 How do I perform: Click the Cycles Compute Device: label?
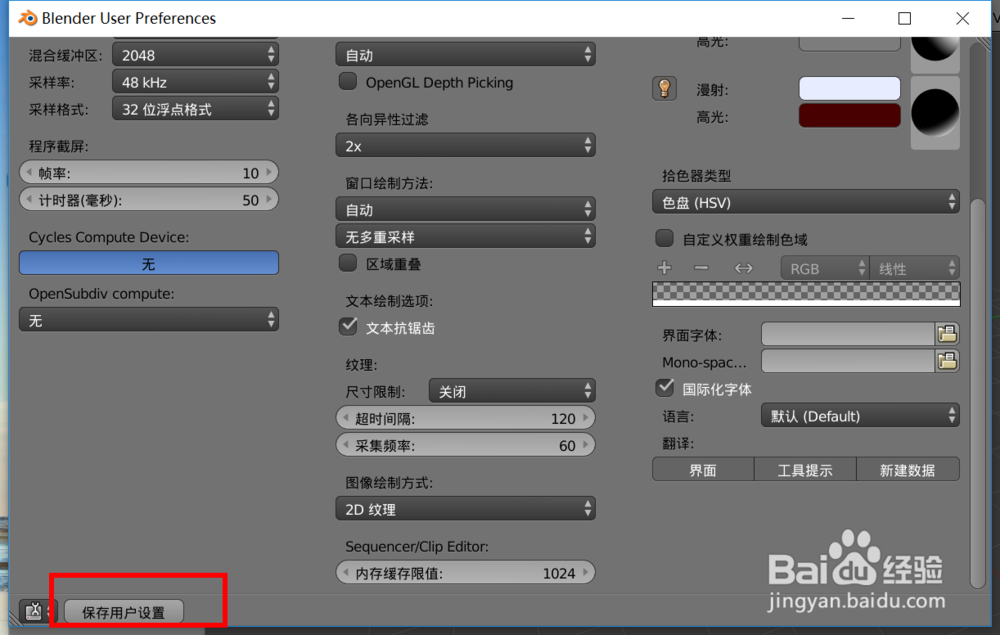tap(108, 237)
